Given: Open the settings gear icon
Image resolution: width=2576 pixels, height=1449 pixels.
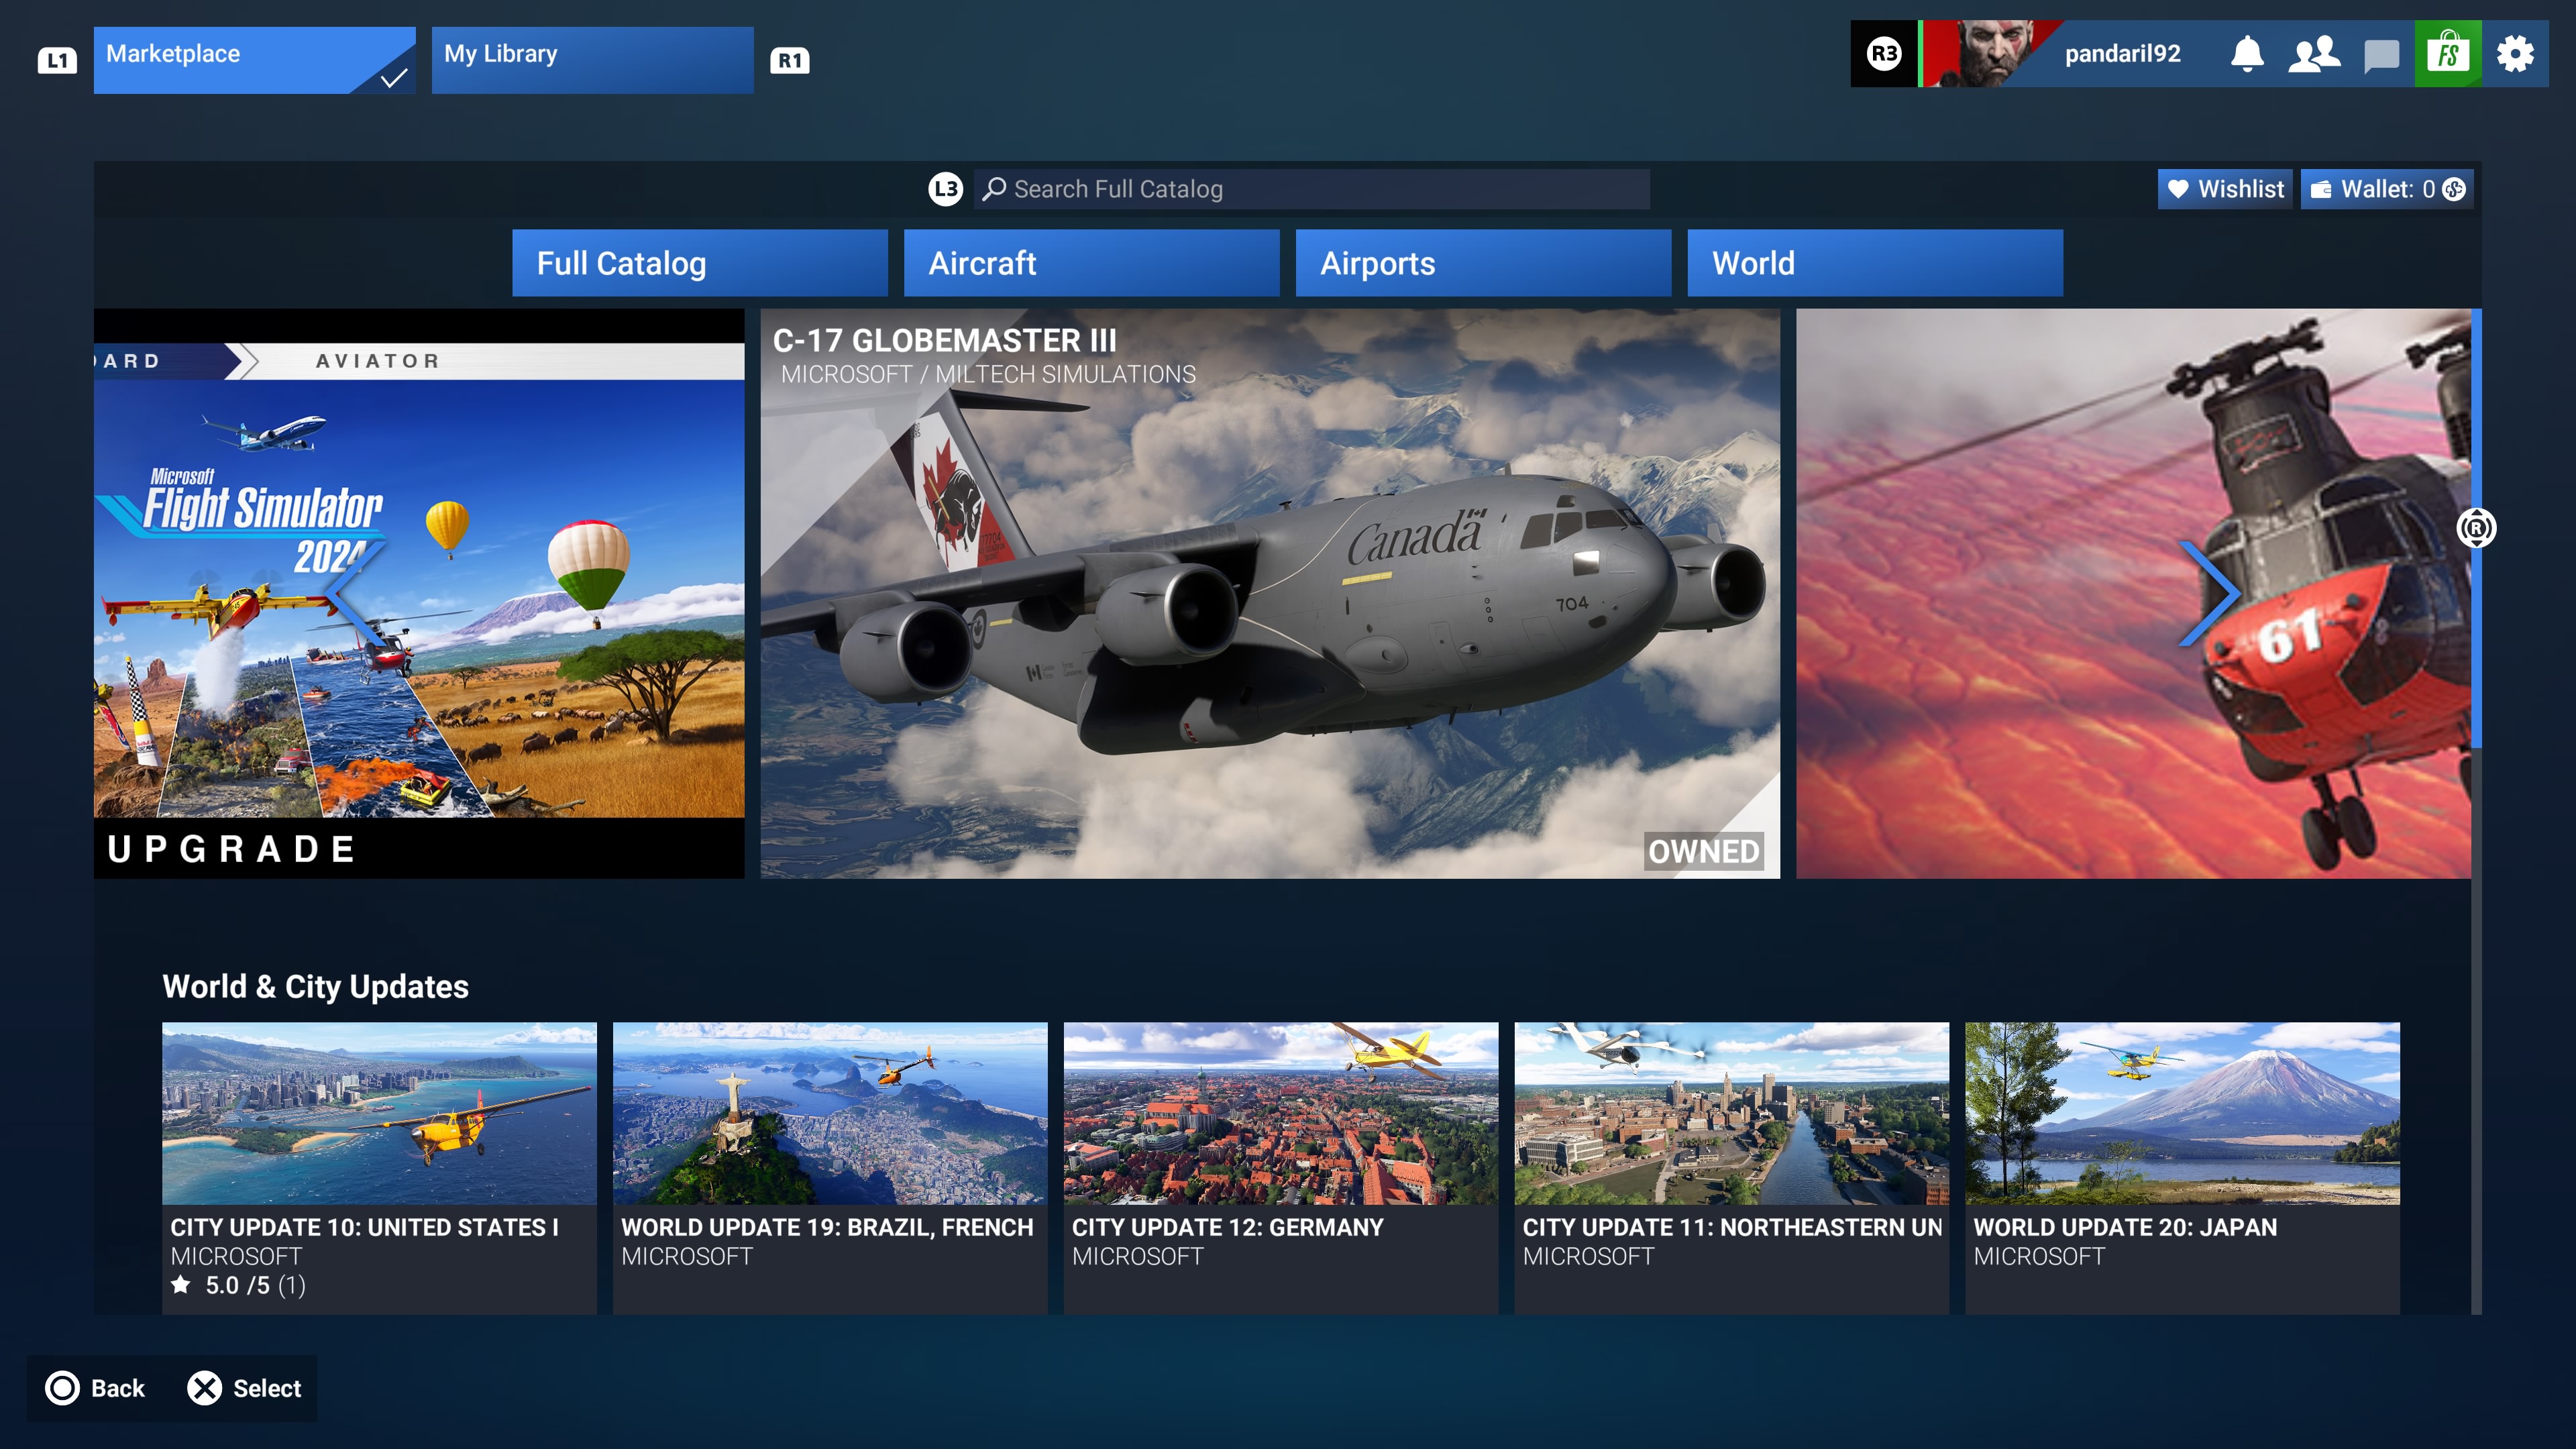Looking at the screenshot, I should tap(2515, 54).
